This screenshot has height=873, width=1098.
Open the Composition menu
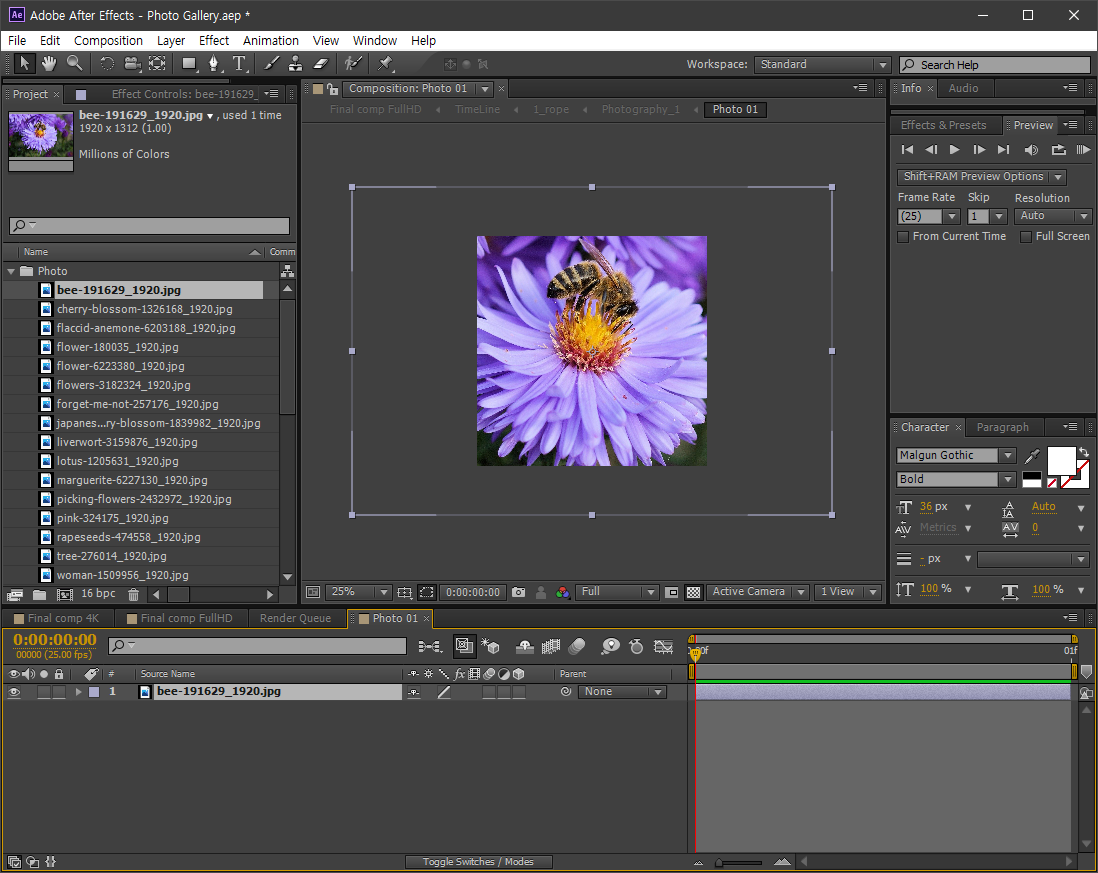point(108,41)
